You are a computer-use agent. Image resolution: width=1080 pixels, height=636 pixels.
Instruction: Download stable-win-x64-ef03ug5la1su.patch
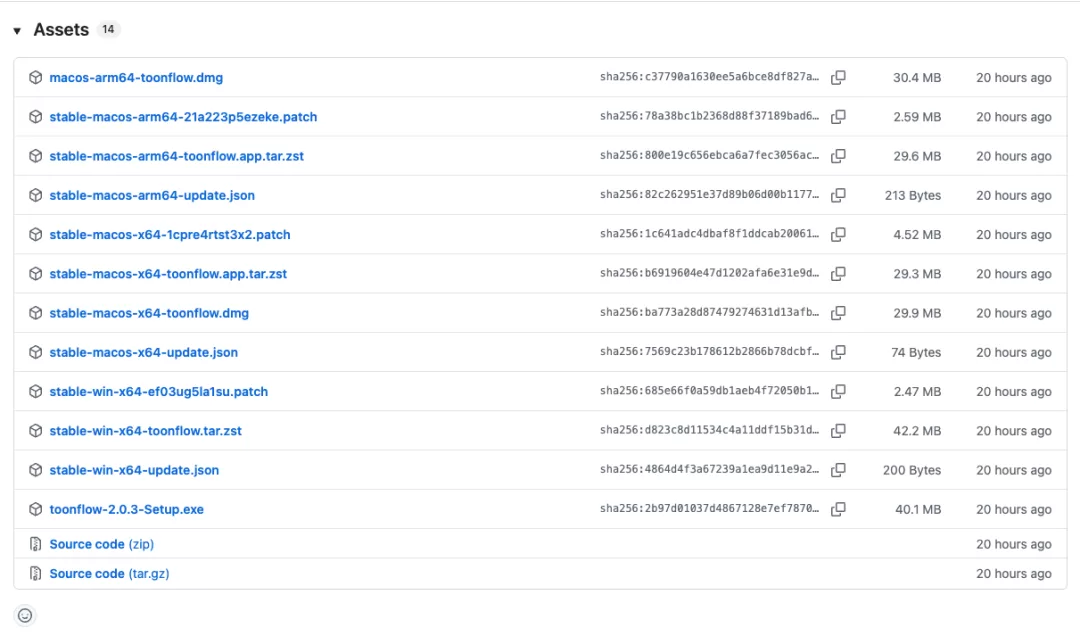(158, 392)
